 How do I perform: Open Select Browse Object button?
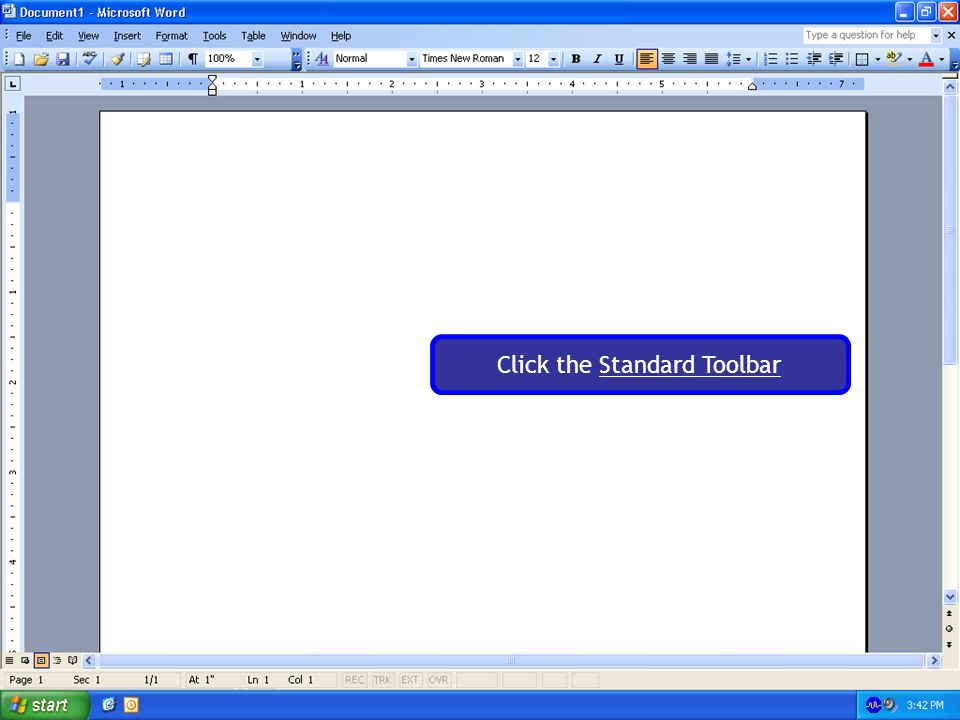(x=950, y=629)
